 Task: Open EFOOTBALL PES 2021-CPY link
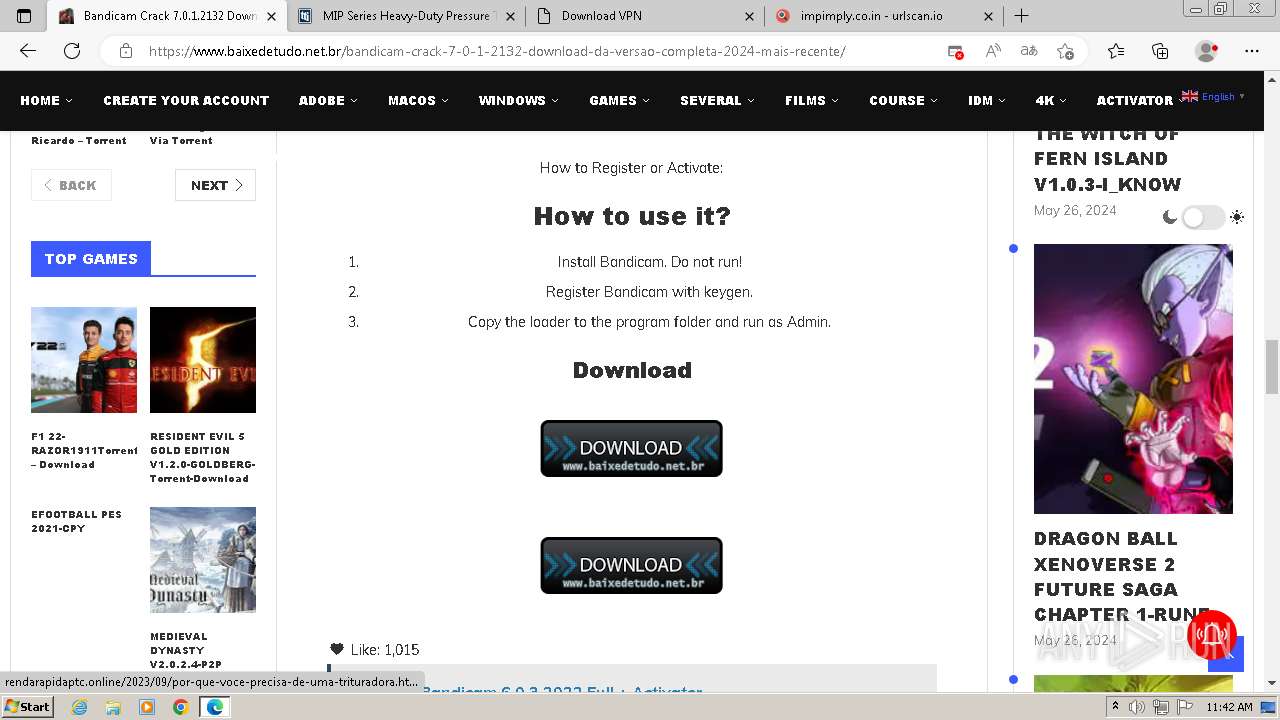pyautogui.click(x=77, y=521)
